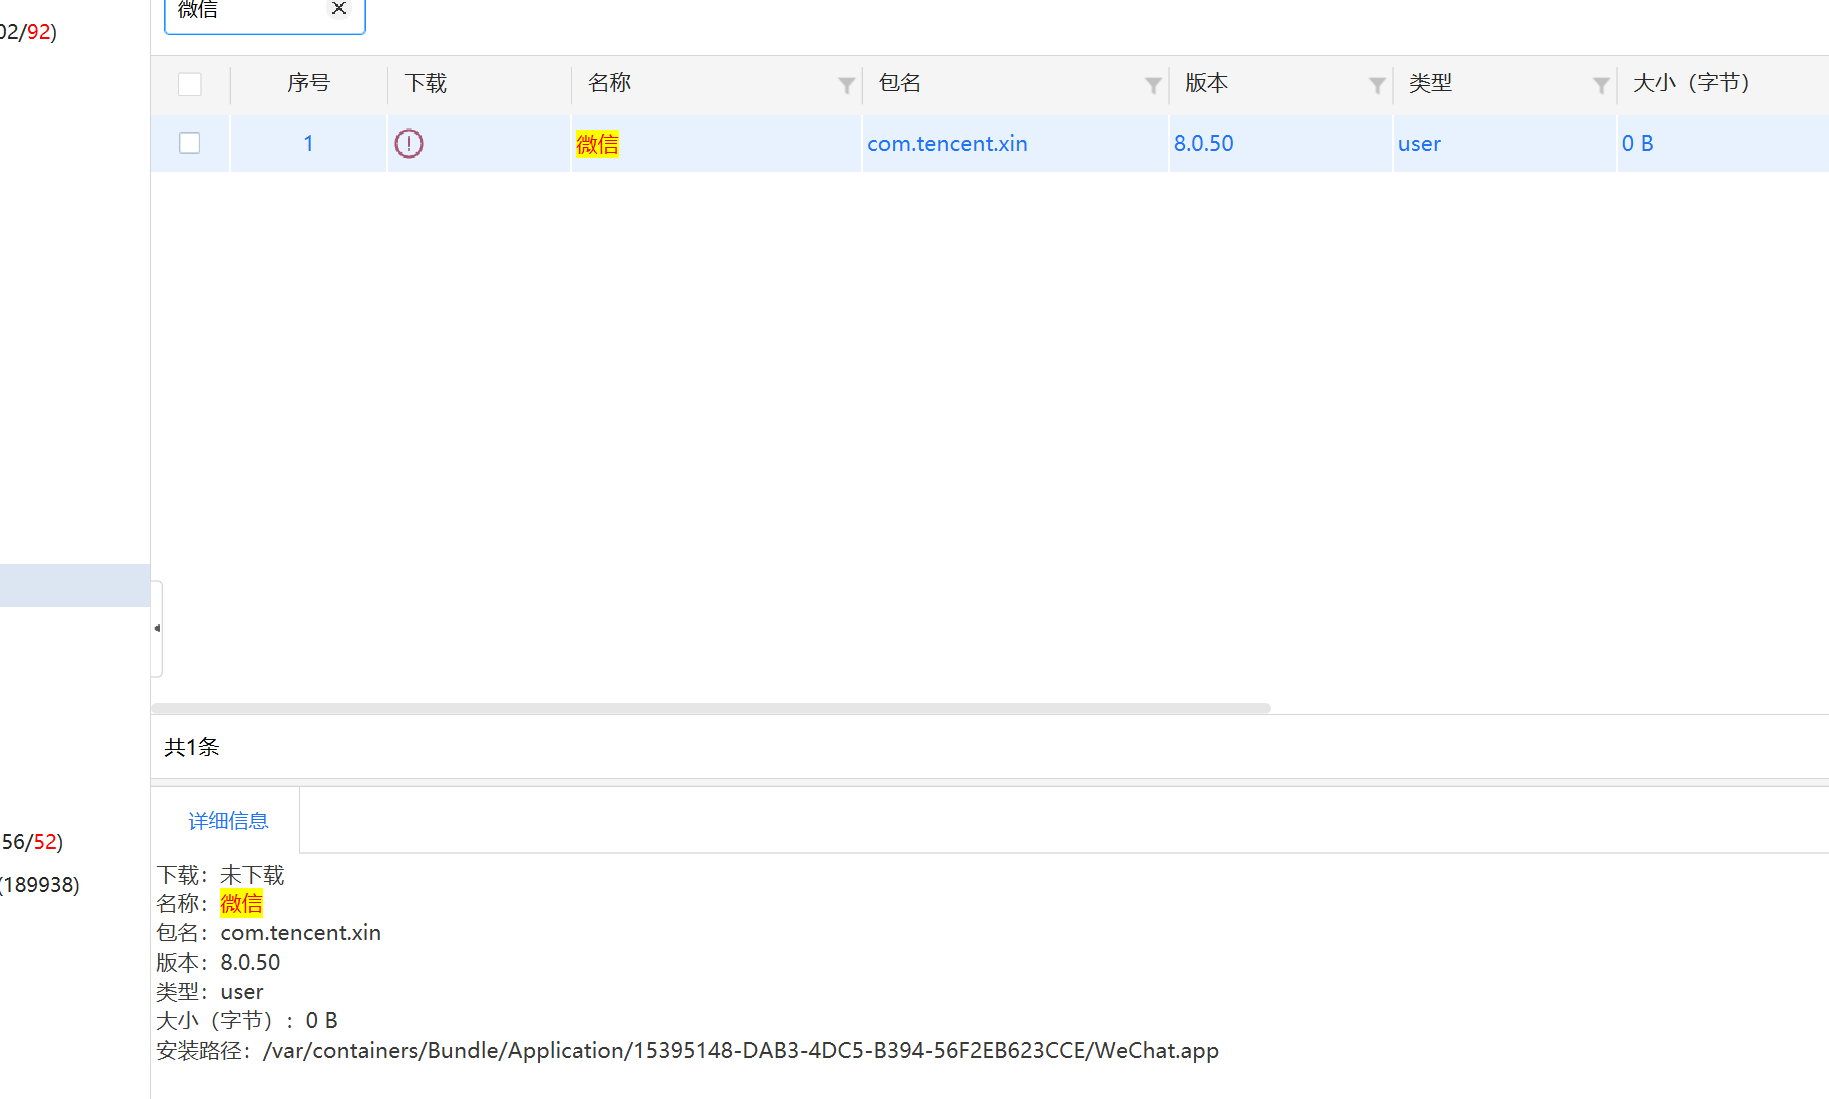Open the filter for the 包名 column

pos(1153,85)
